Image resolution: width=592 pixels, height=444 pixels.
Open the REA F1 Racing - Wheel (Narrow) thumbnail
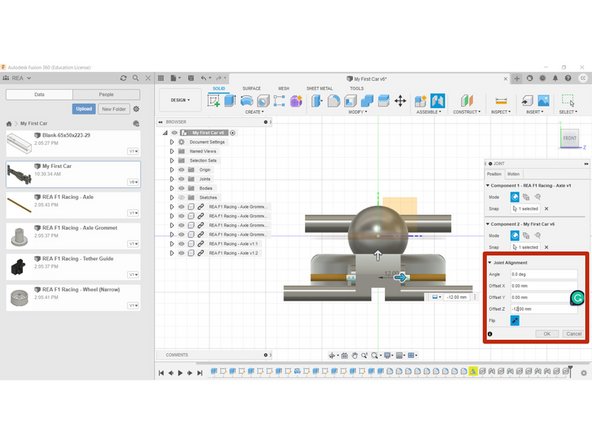(x=19, y=298)
